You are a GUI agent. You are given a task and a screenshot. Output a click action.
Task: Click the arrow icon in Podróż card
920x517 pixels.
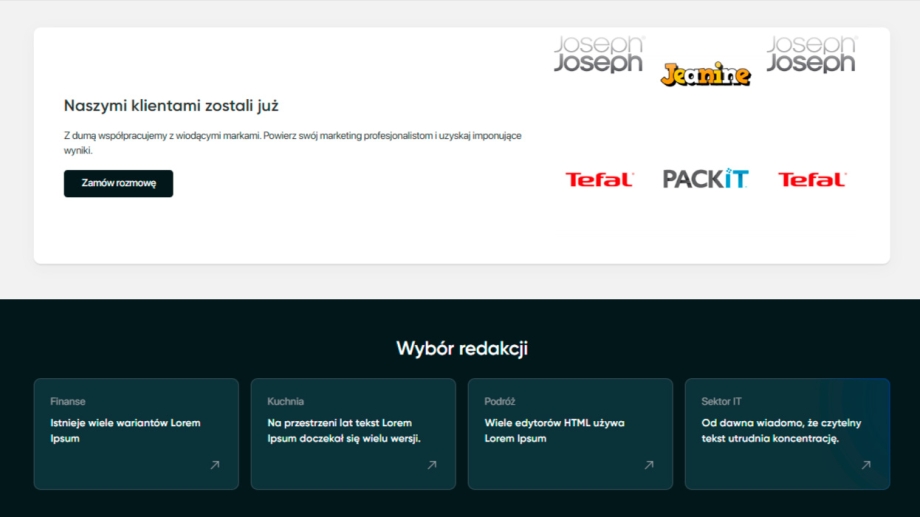click(649, 465)
